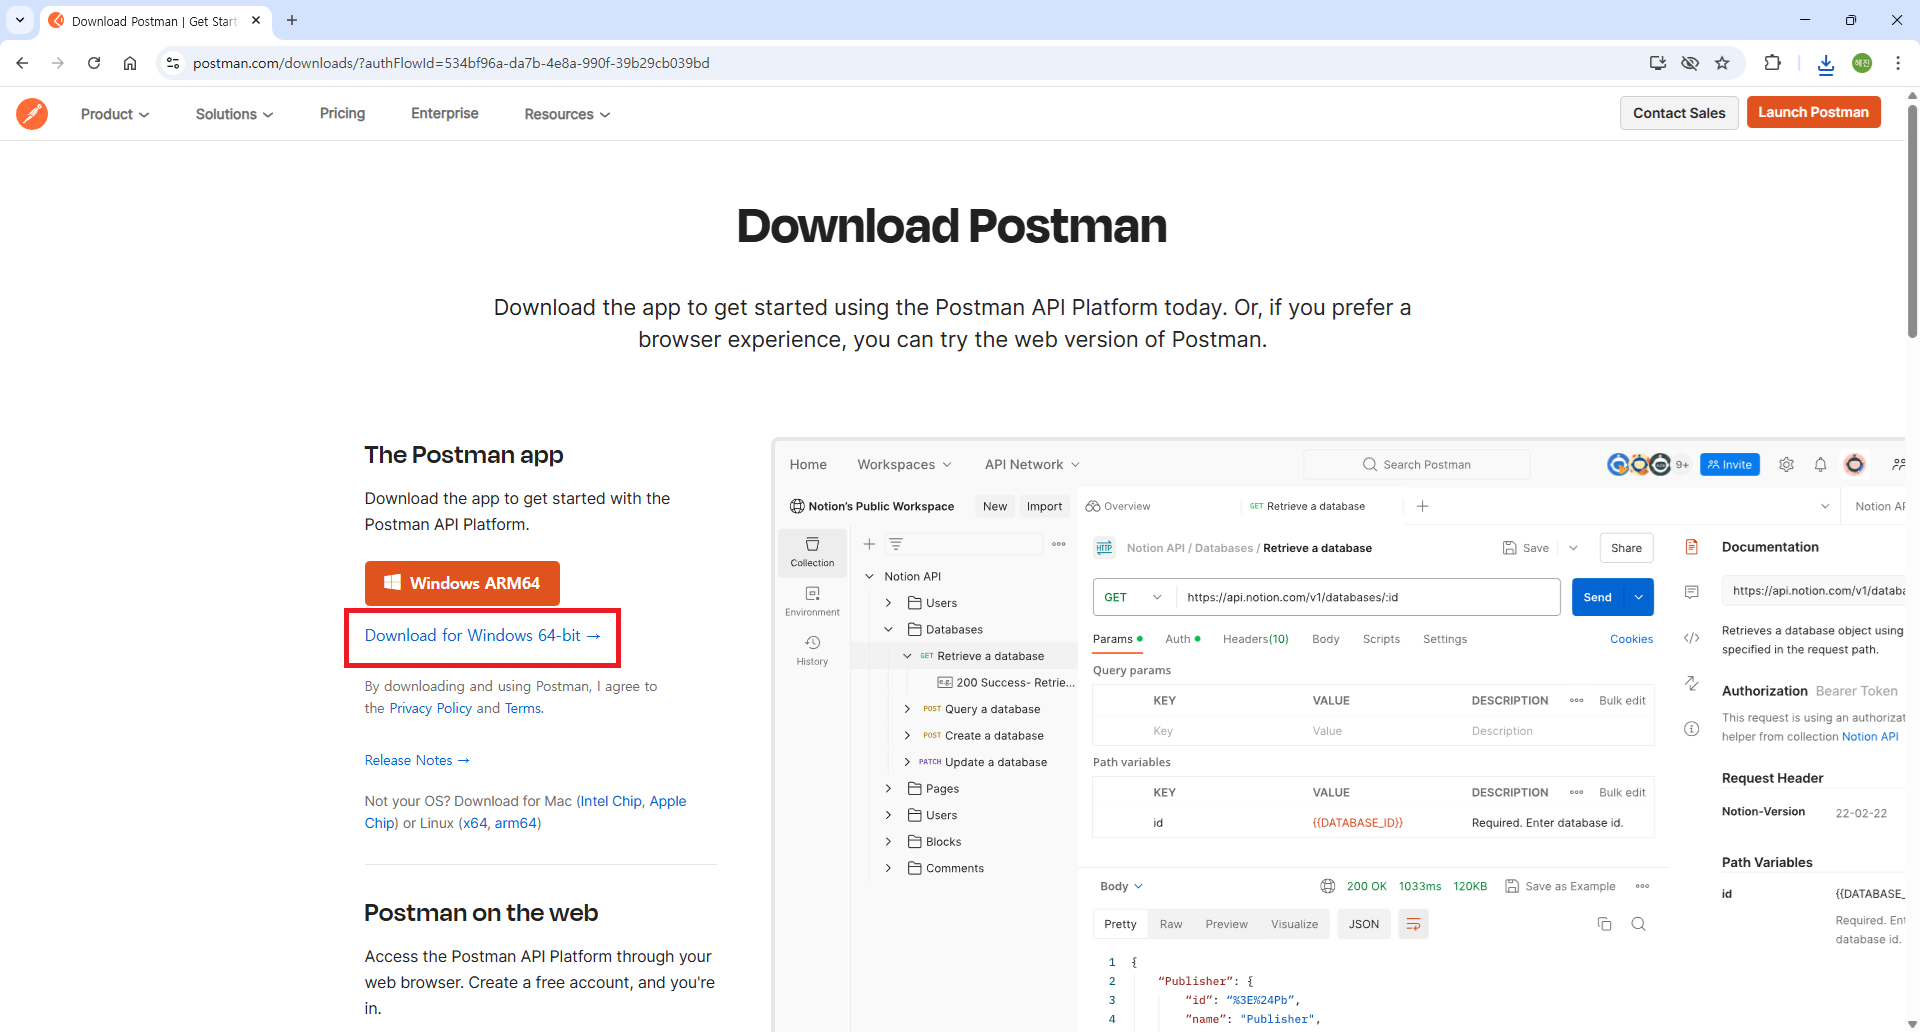Click the blue Send button
1920x1032 pixels.
tap(1598, 597)
